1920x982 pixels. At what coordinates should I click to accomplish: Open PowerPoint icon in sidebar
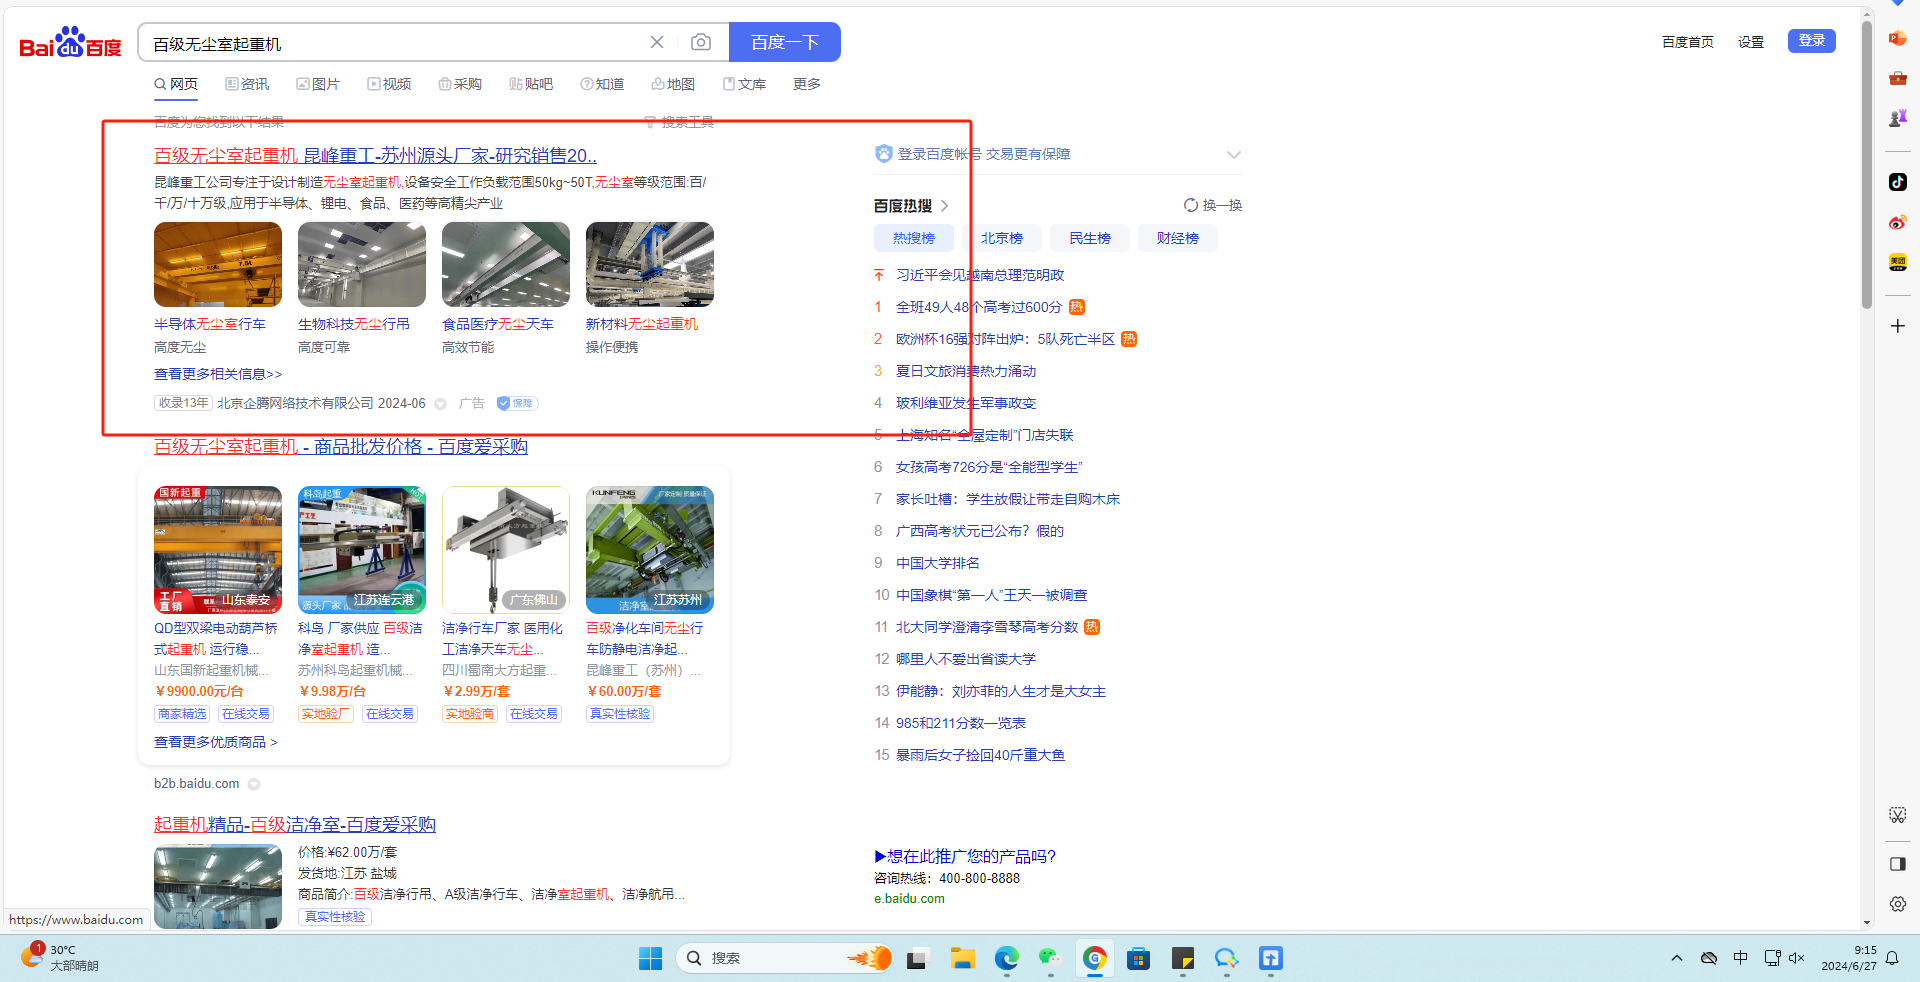[x=1897, y=38]
